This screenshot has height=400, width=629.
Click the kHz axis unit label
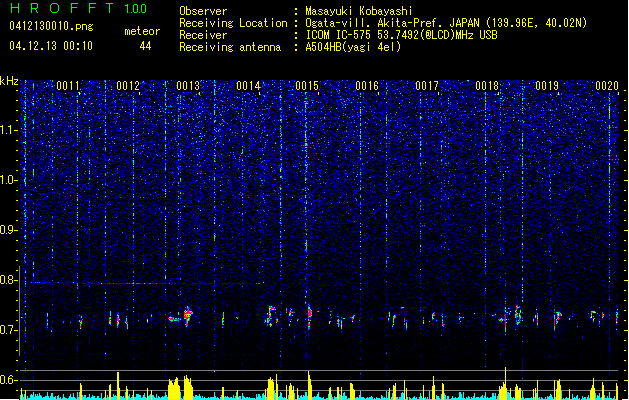click(9, 81)
